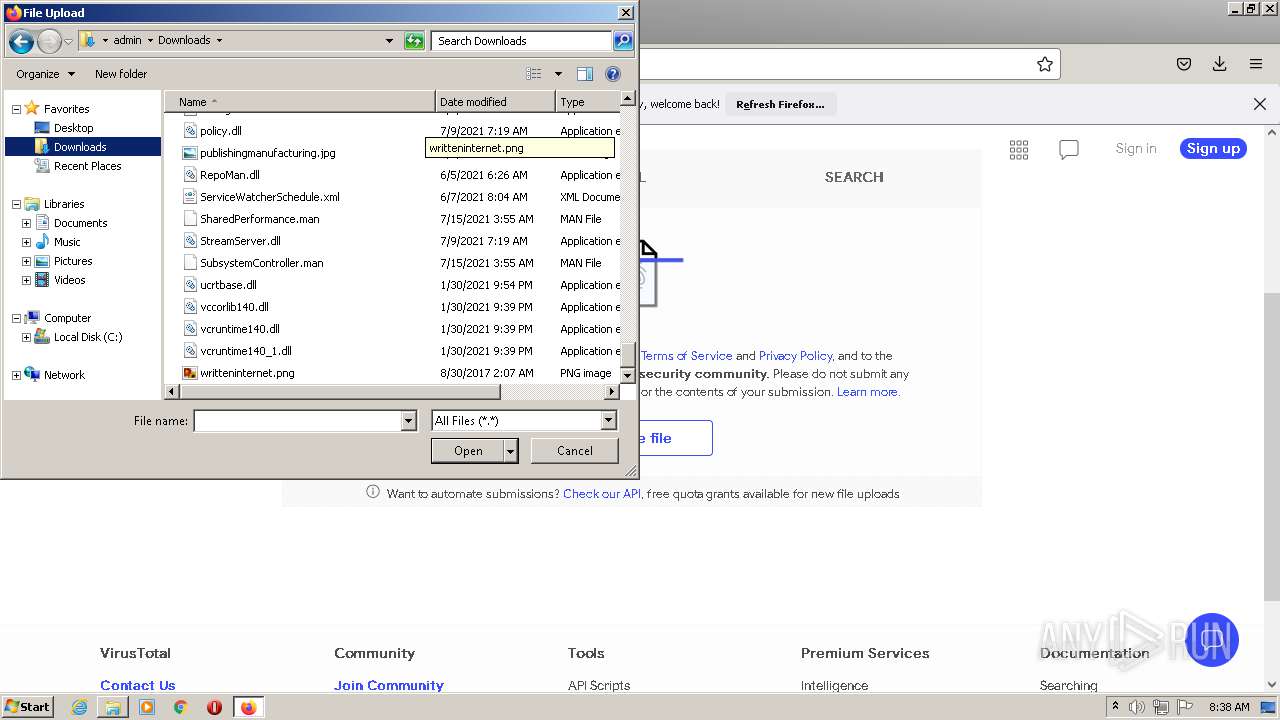Open Firefox hamburger application menu

(x=1256, y=64)
